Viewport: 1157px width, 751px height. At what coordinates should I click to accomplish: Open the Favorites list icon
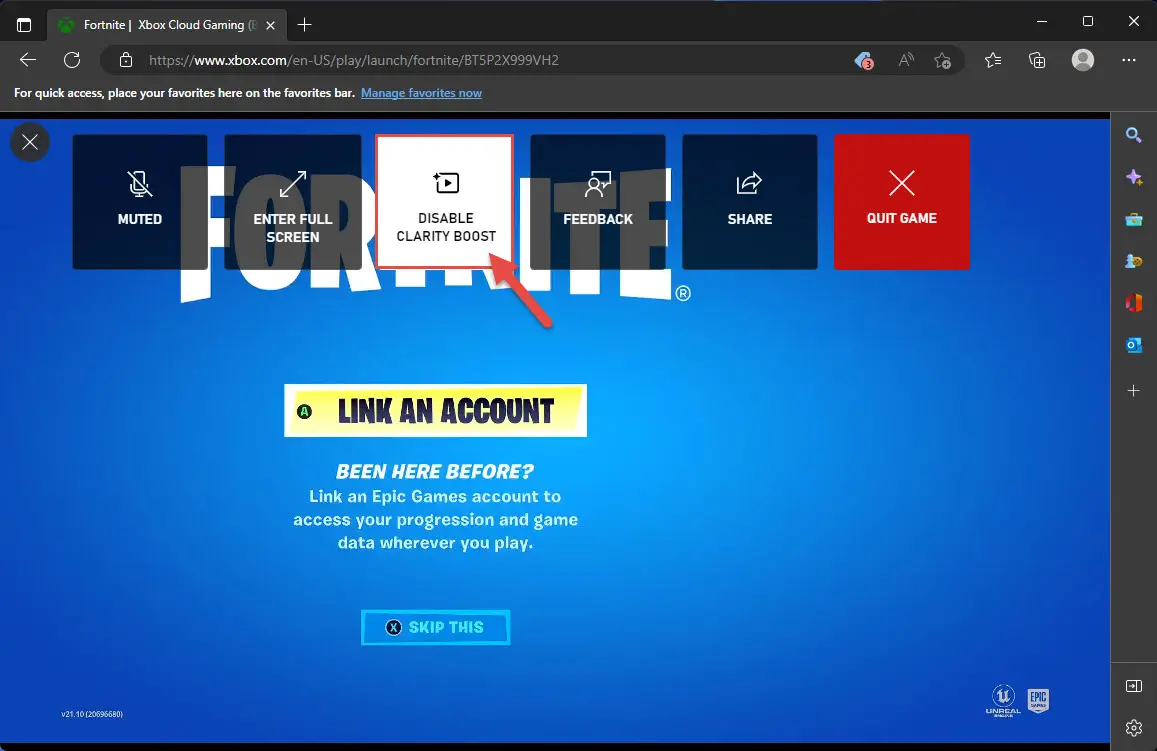pyautogui.click(x=993, y=60)
